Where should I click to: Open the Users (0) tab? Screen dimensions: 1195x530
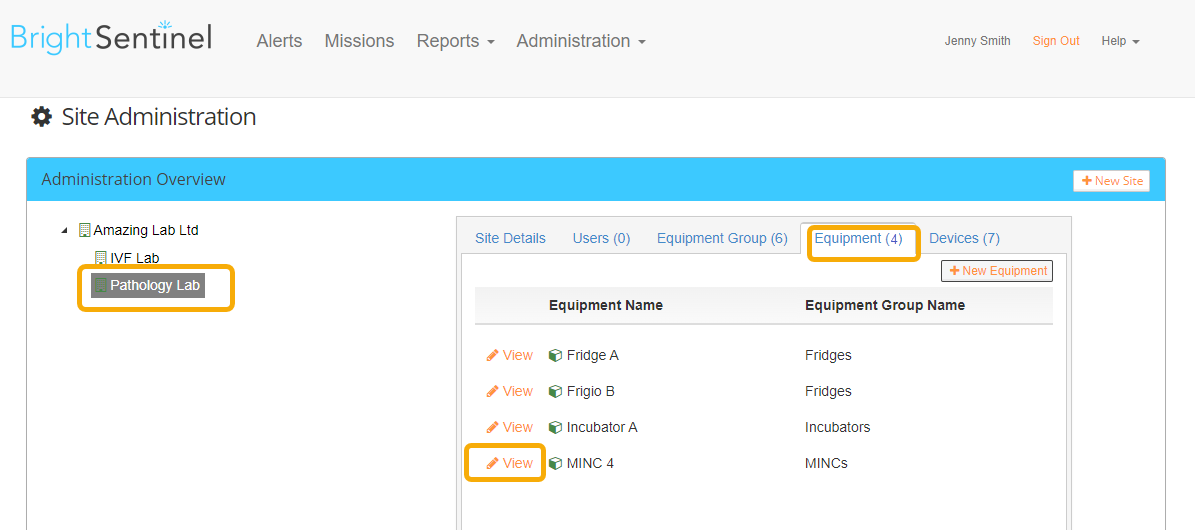(601, 239)
